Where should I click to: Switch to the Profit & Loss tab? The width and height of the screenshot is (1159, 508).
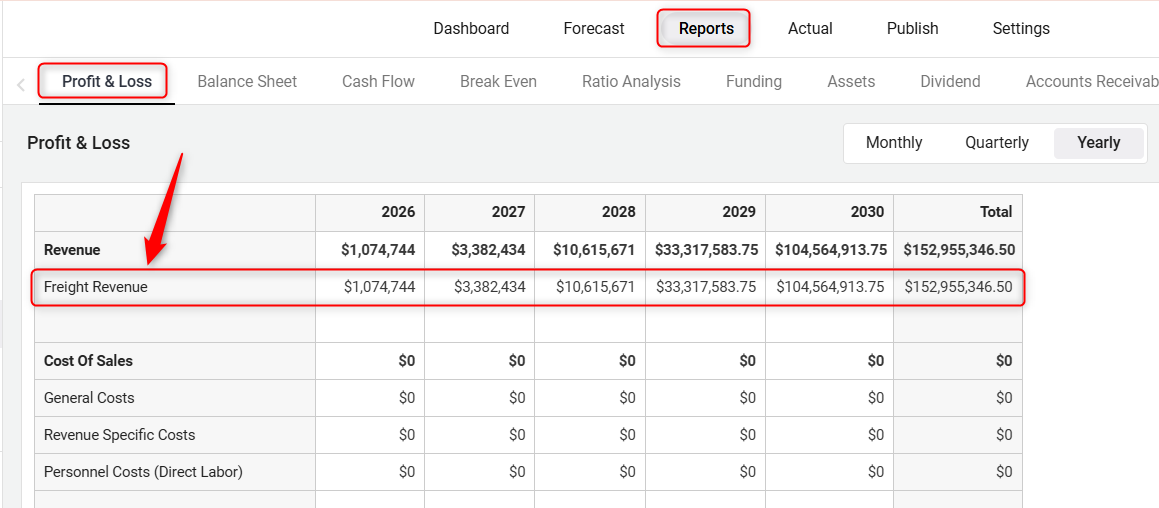pos(107,81)
